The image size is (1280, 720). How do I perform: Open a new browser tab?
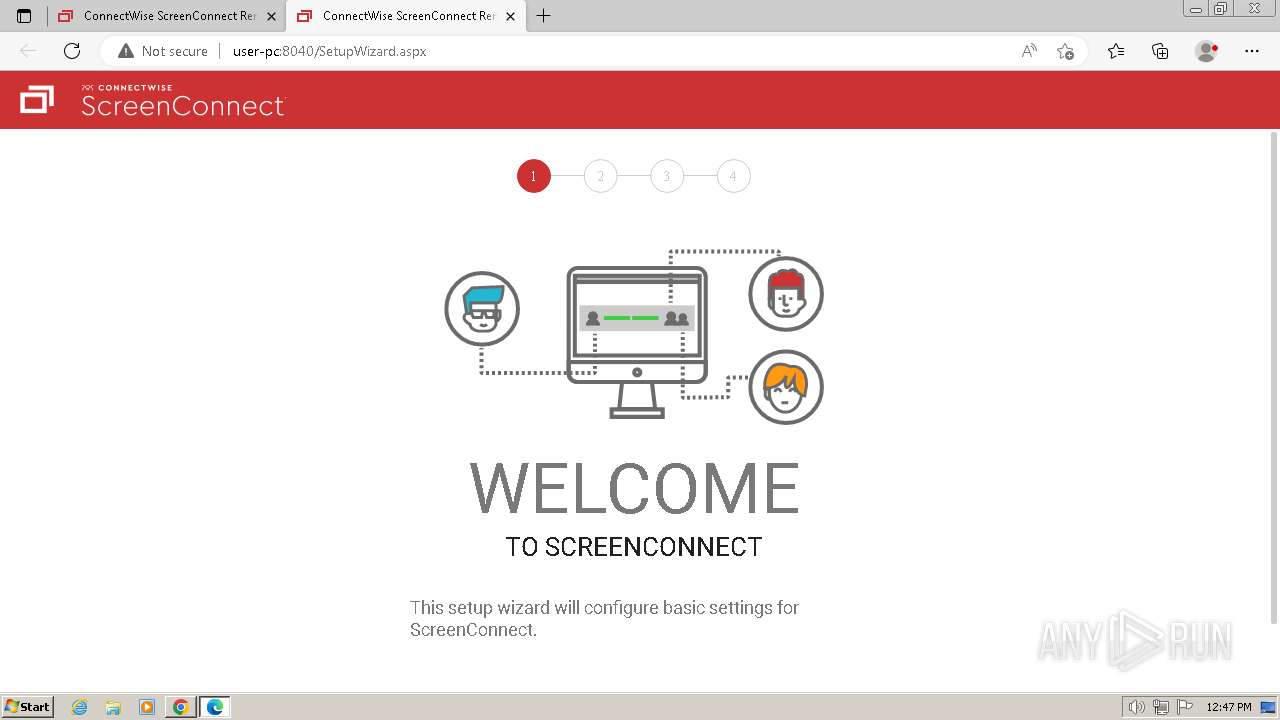(543, 16)
